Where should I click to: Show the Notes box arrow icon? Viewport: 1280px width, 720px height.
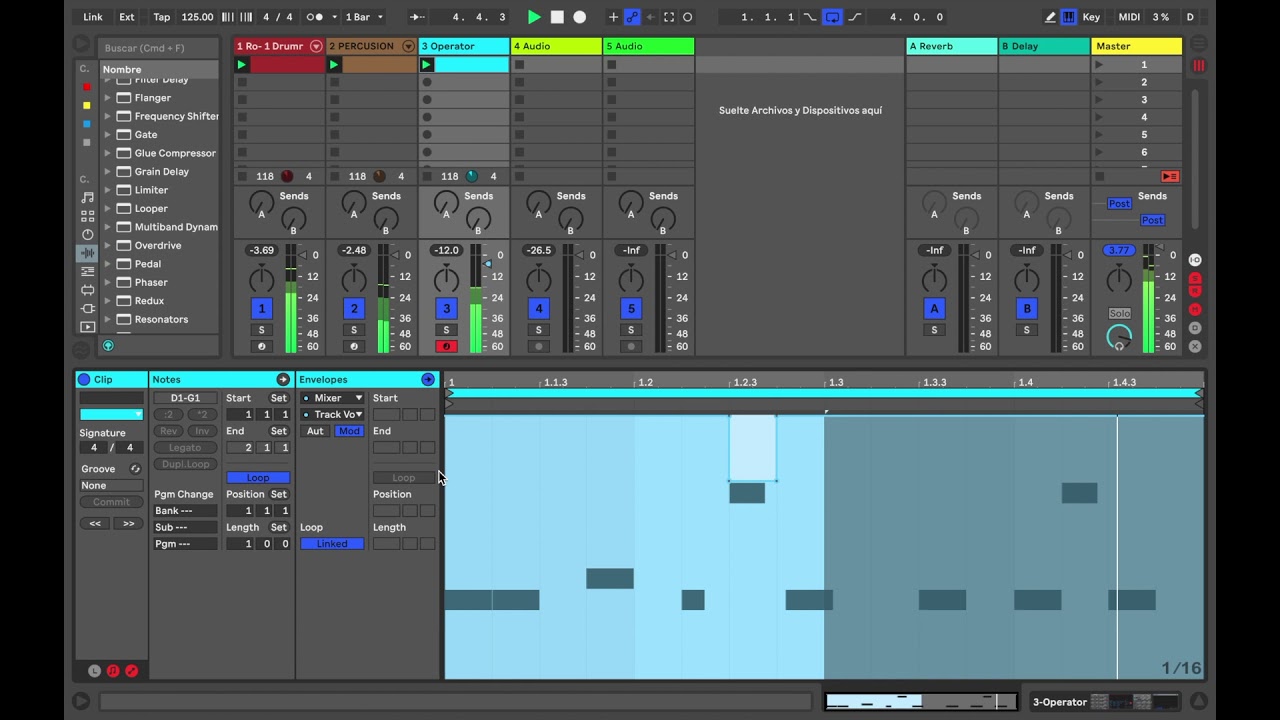click(x=283, y=380)
